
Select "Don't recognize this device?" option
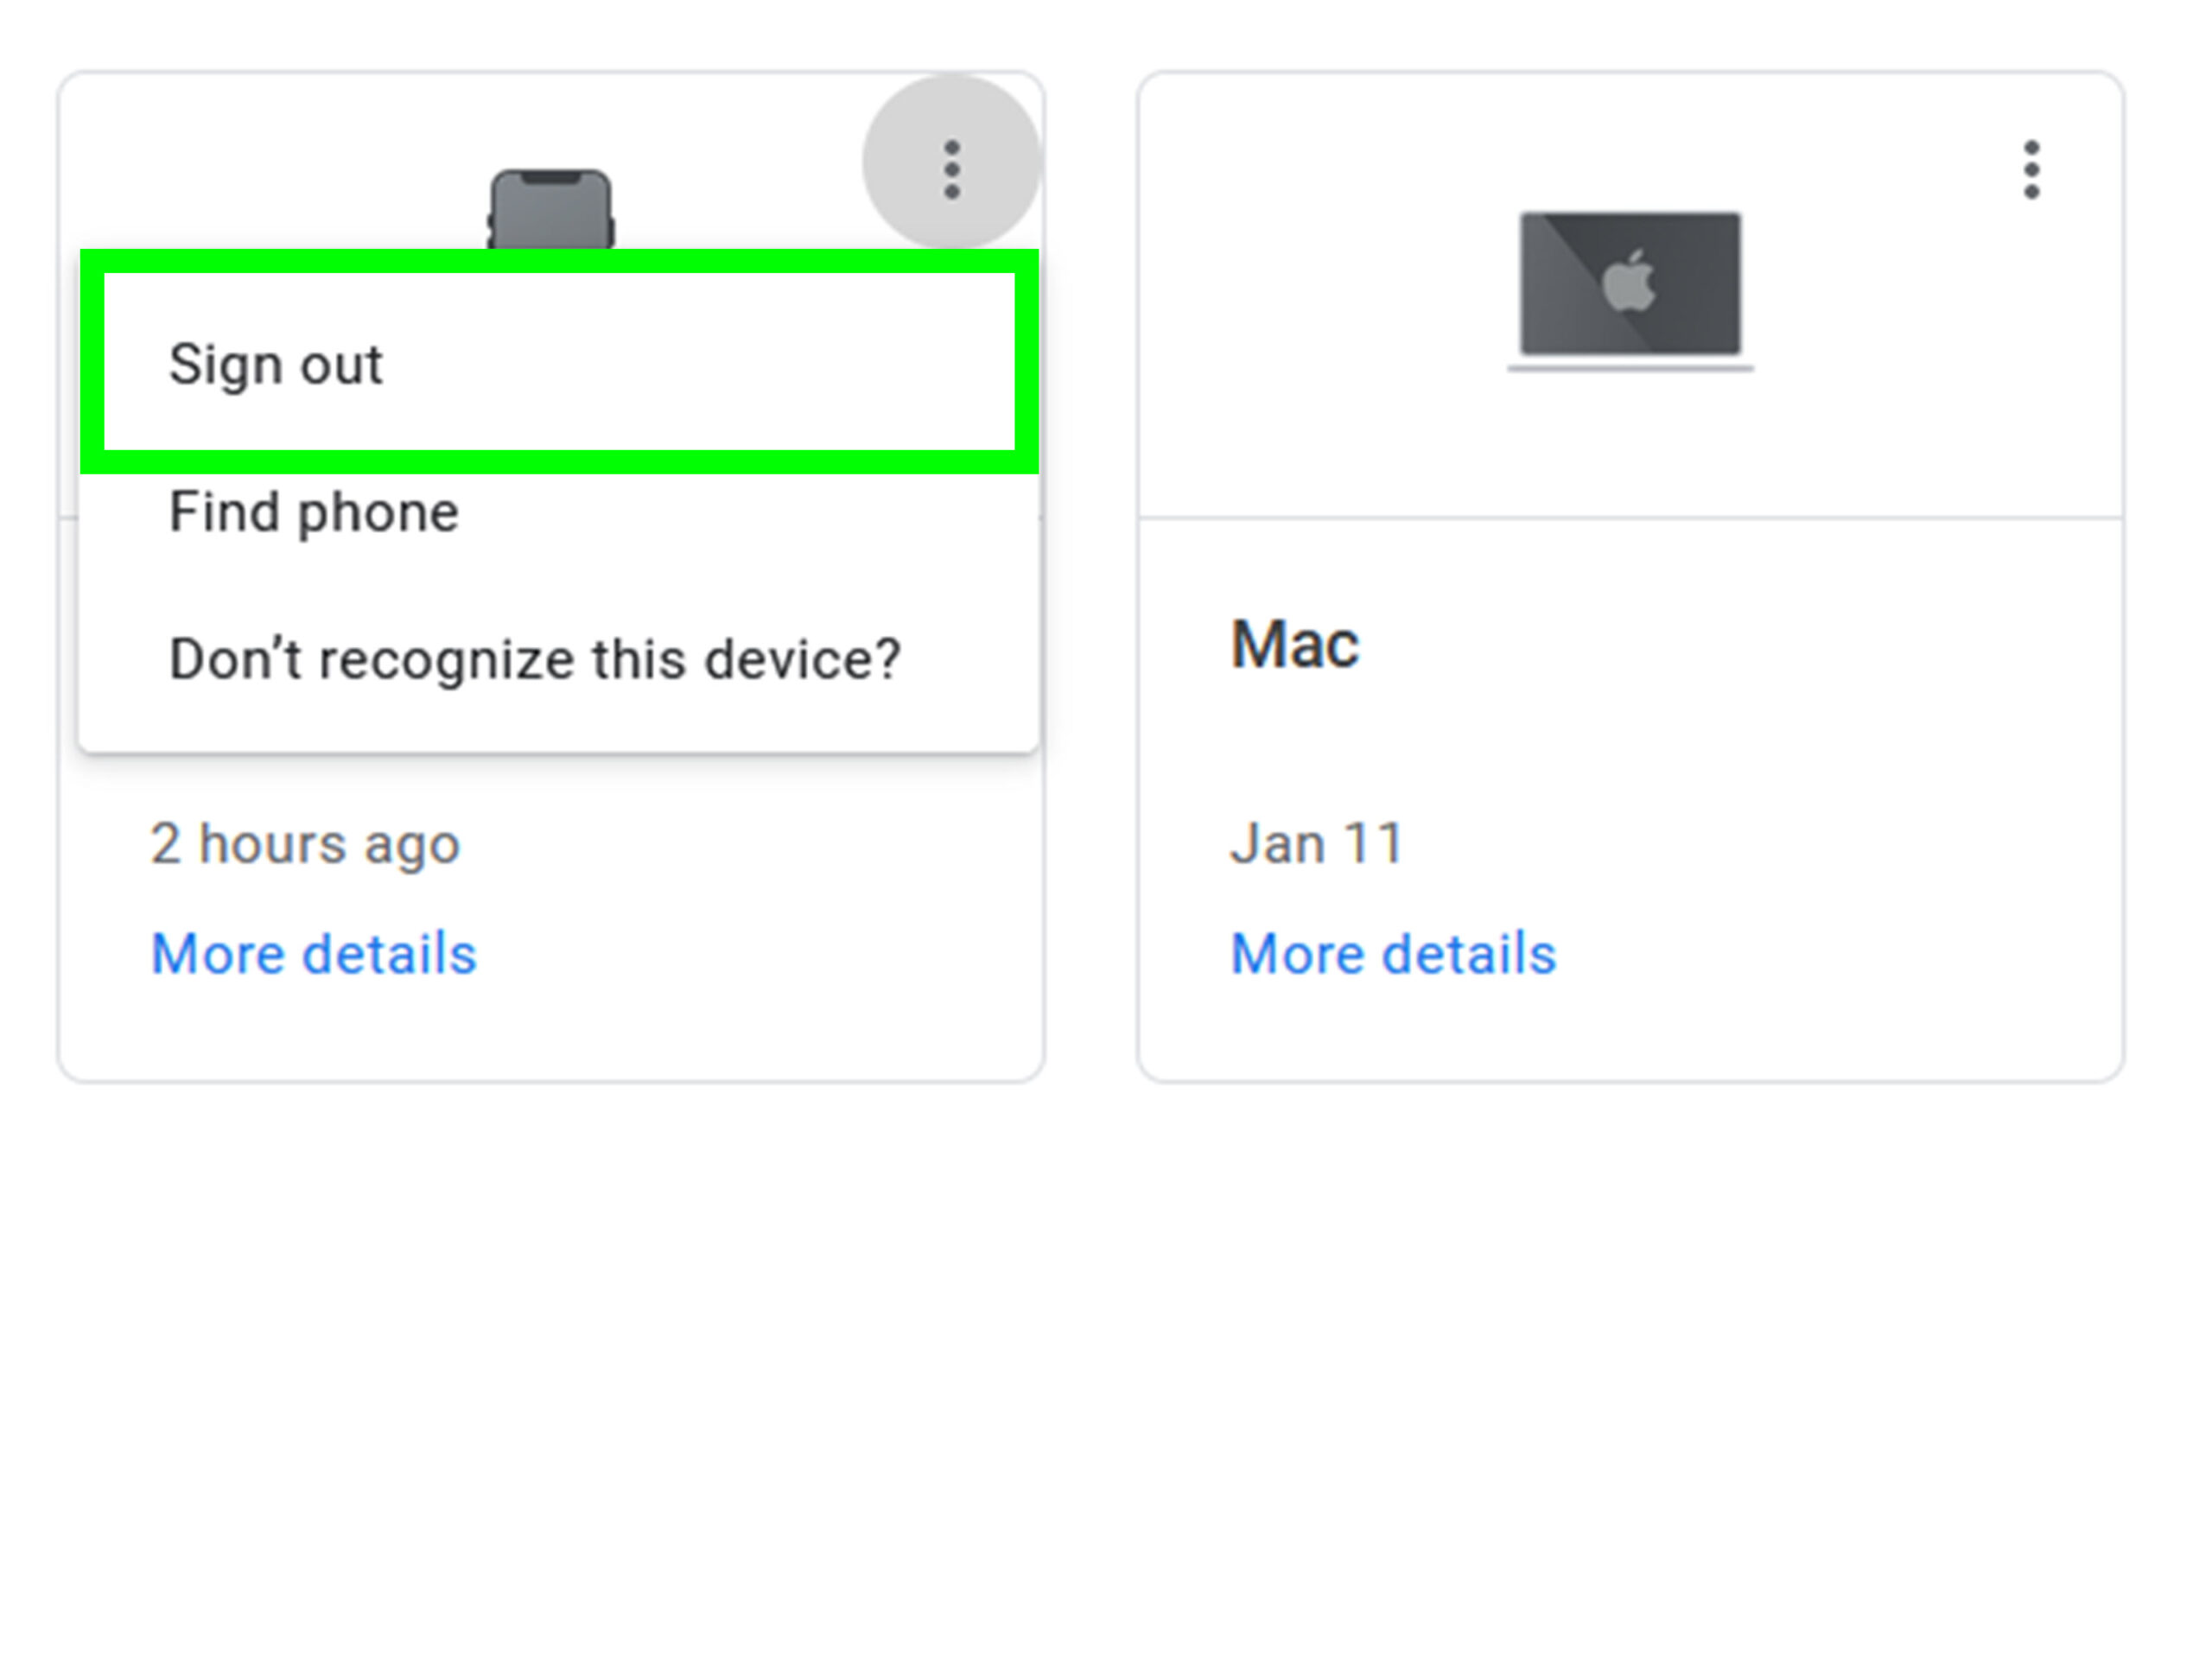point(535,659)
